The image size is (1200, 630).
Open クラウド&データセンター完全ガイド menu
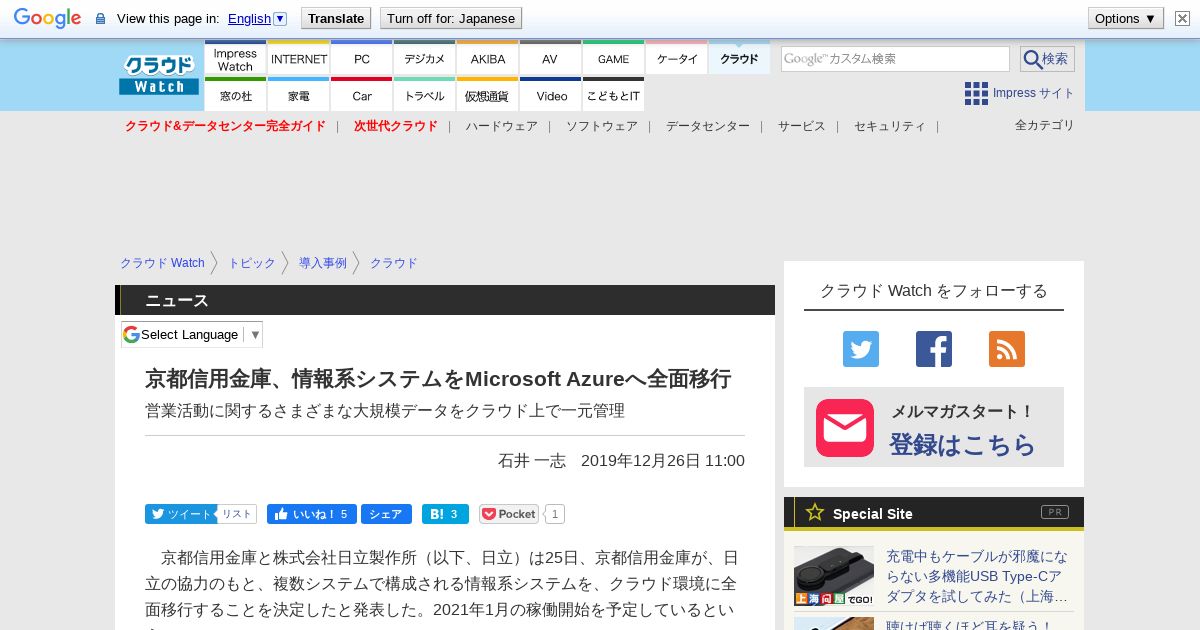[225, 126]
